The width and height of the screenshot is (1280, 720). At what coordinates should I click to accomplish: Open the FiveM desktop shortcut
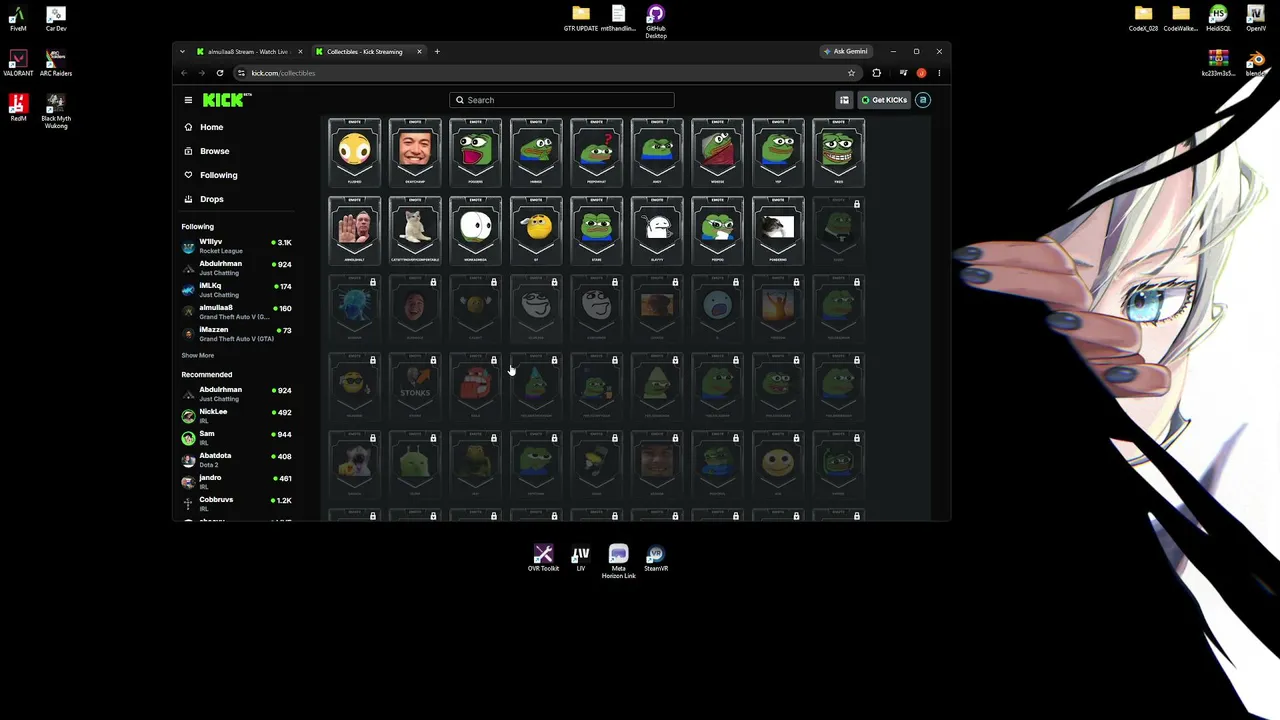click(x=18, y=19)
